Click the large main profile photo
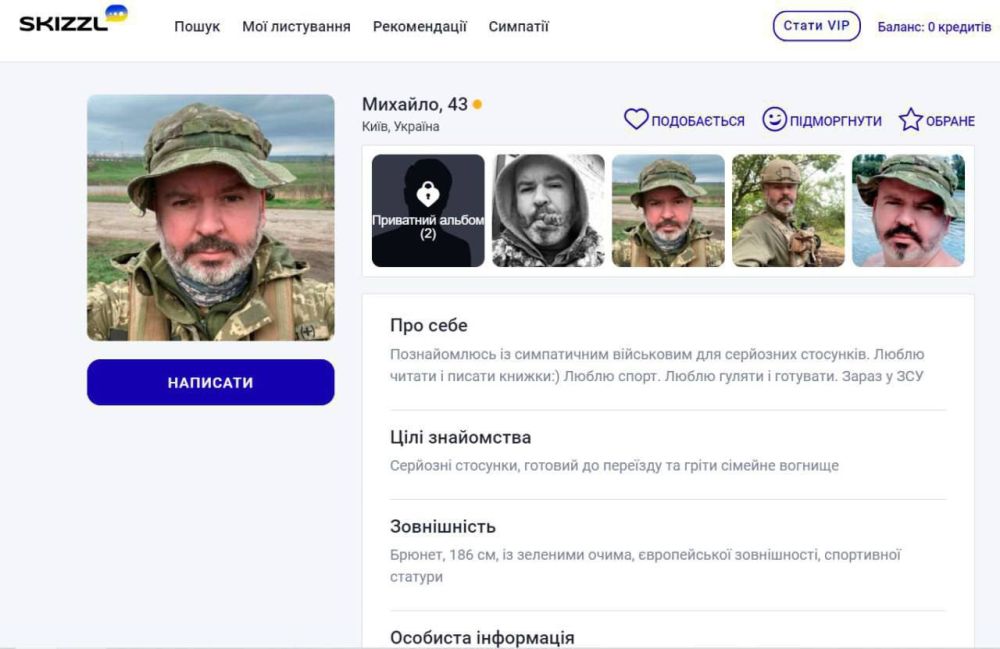 click(x=210, y=217)
